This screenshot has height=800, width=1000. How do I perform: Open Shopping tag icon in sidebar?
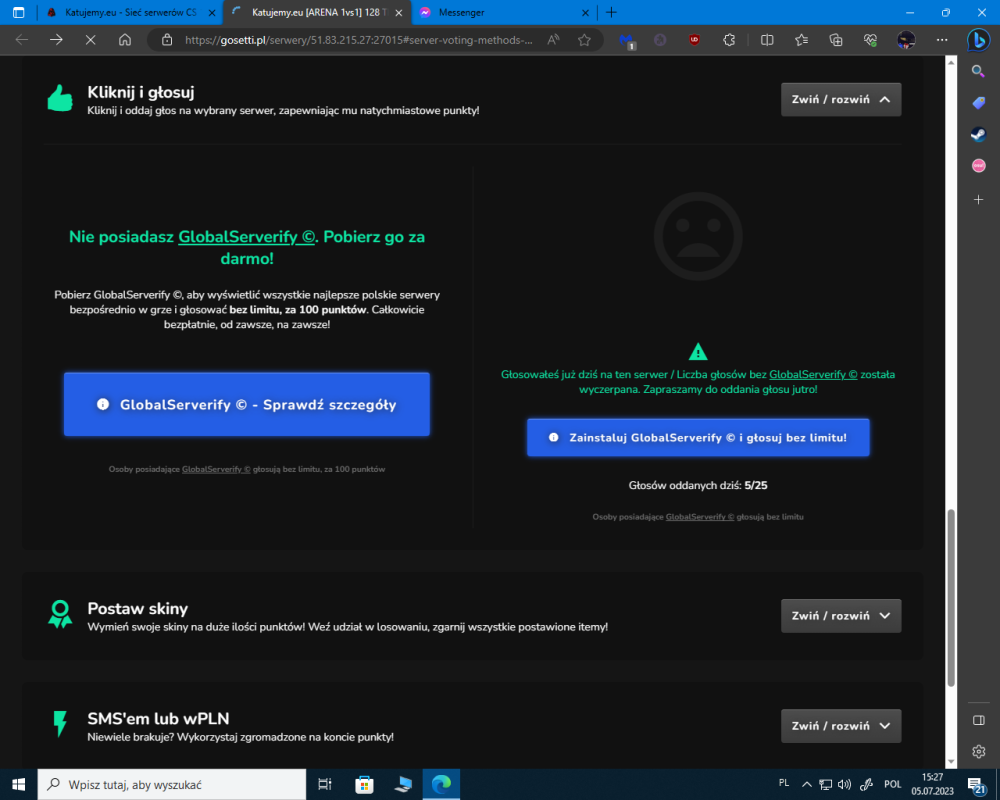tap(978, 103)
